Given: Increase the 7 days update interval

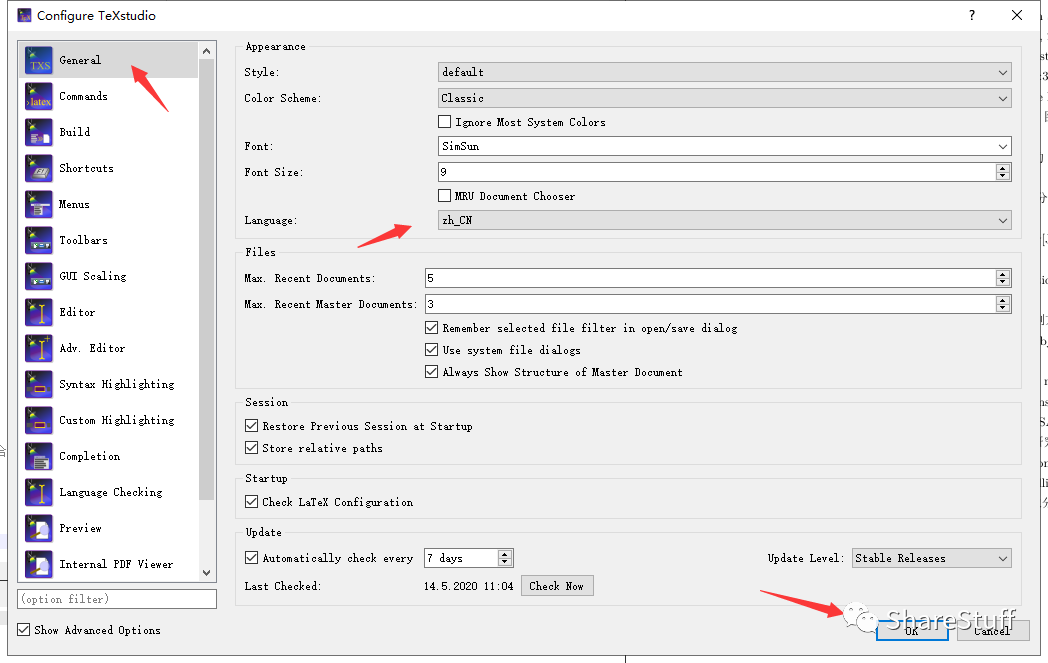Looking at the screenshot, I should point(505,553).
